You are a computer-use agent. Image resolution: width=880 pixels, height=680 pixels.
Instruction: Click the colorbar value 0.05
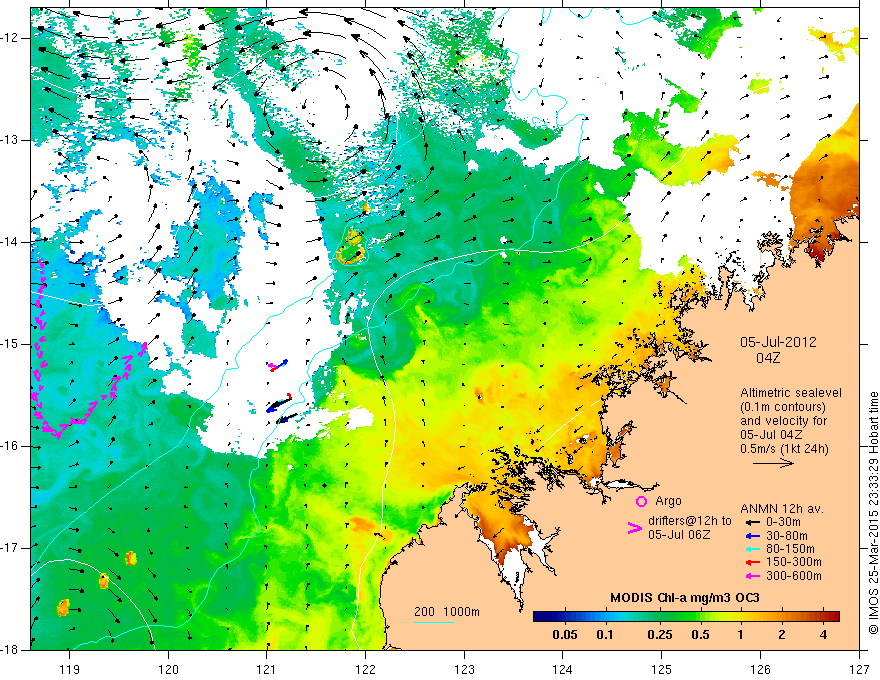(x=565, y=635)
